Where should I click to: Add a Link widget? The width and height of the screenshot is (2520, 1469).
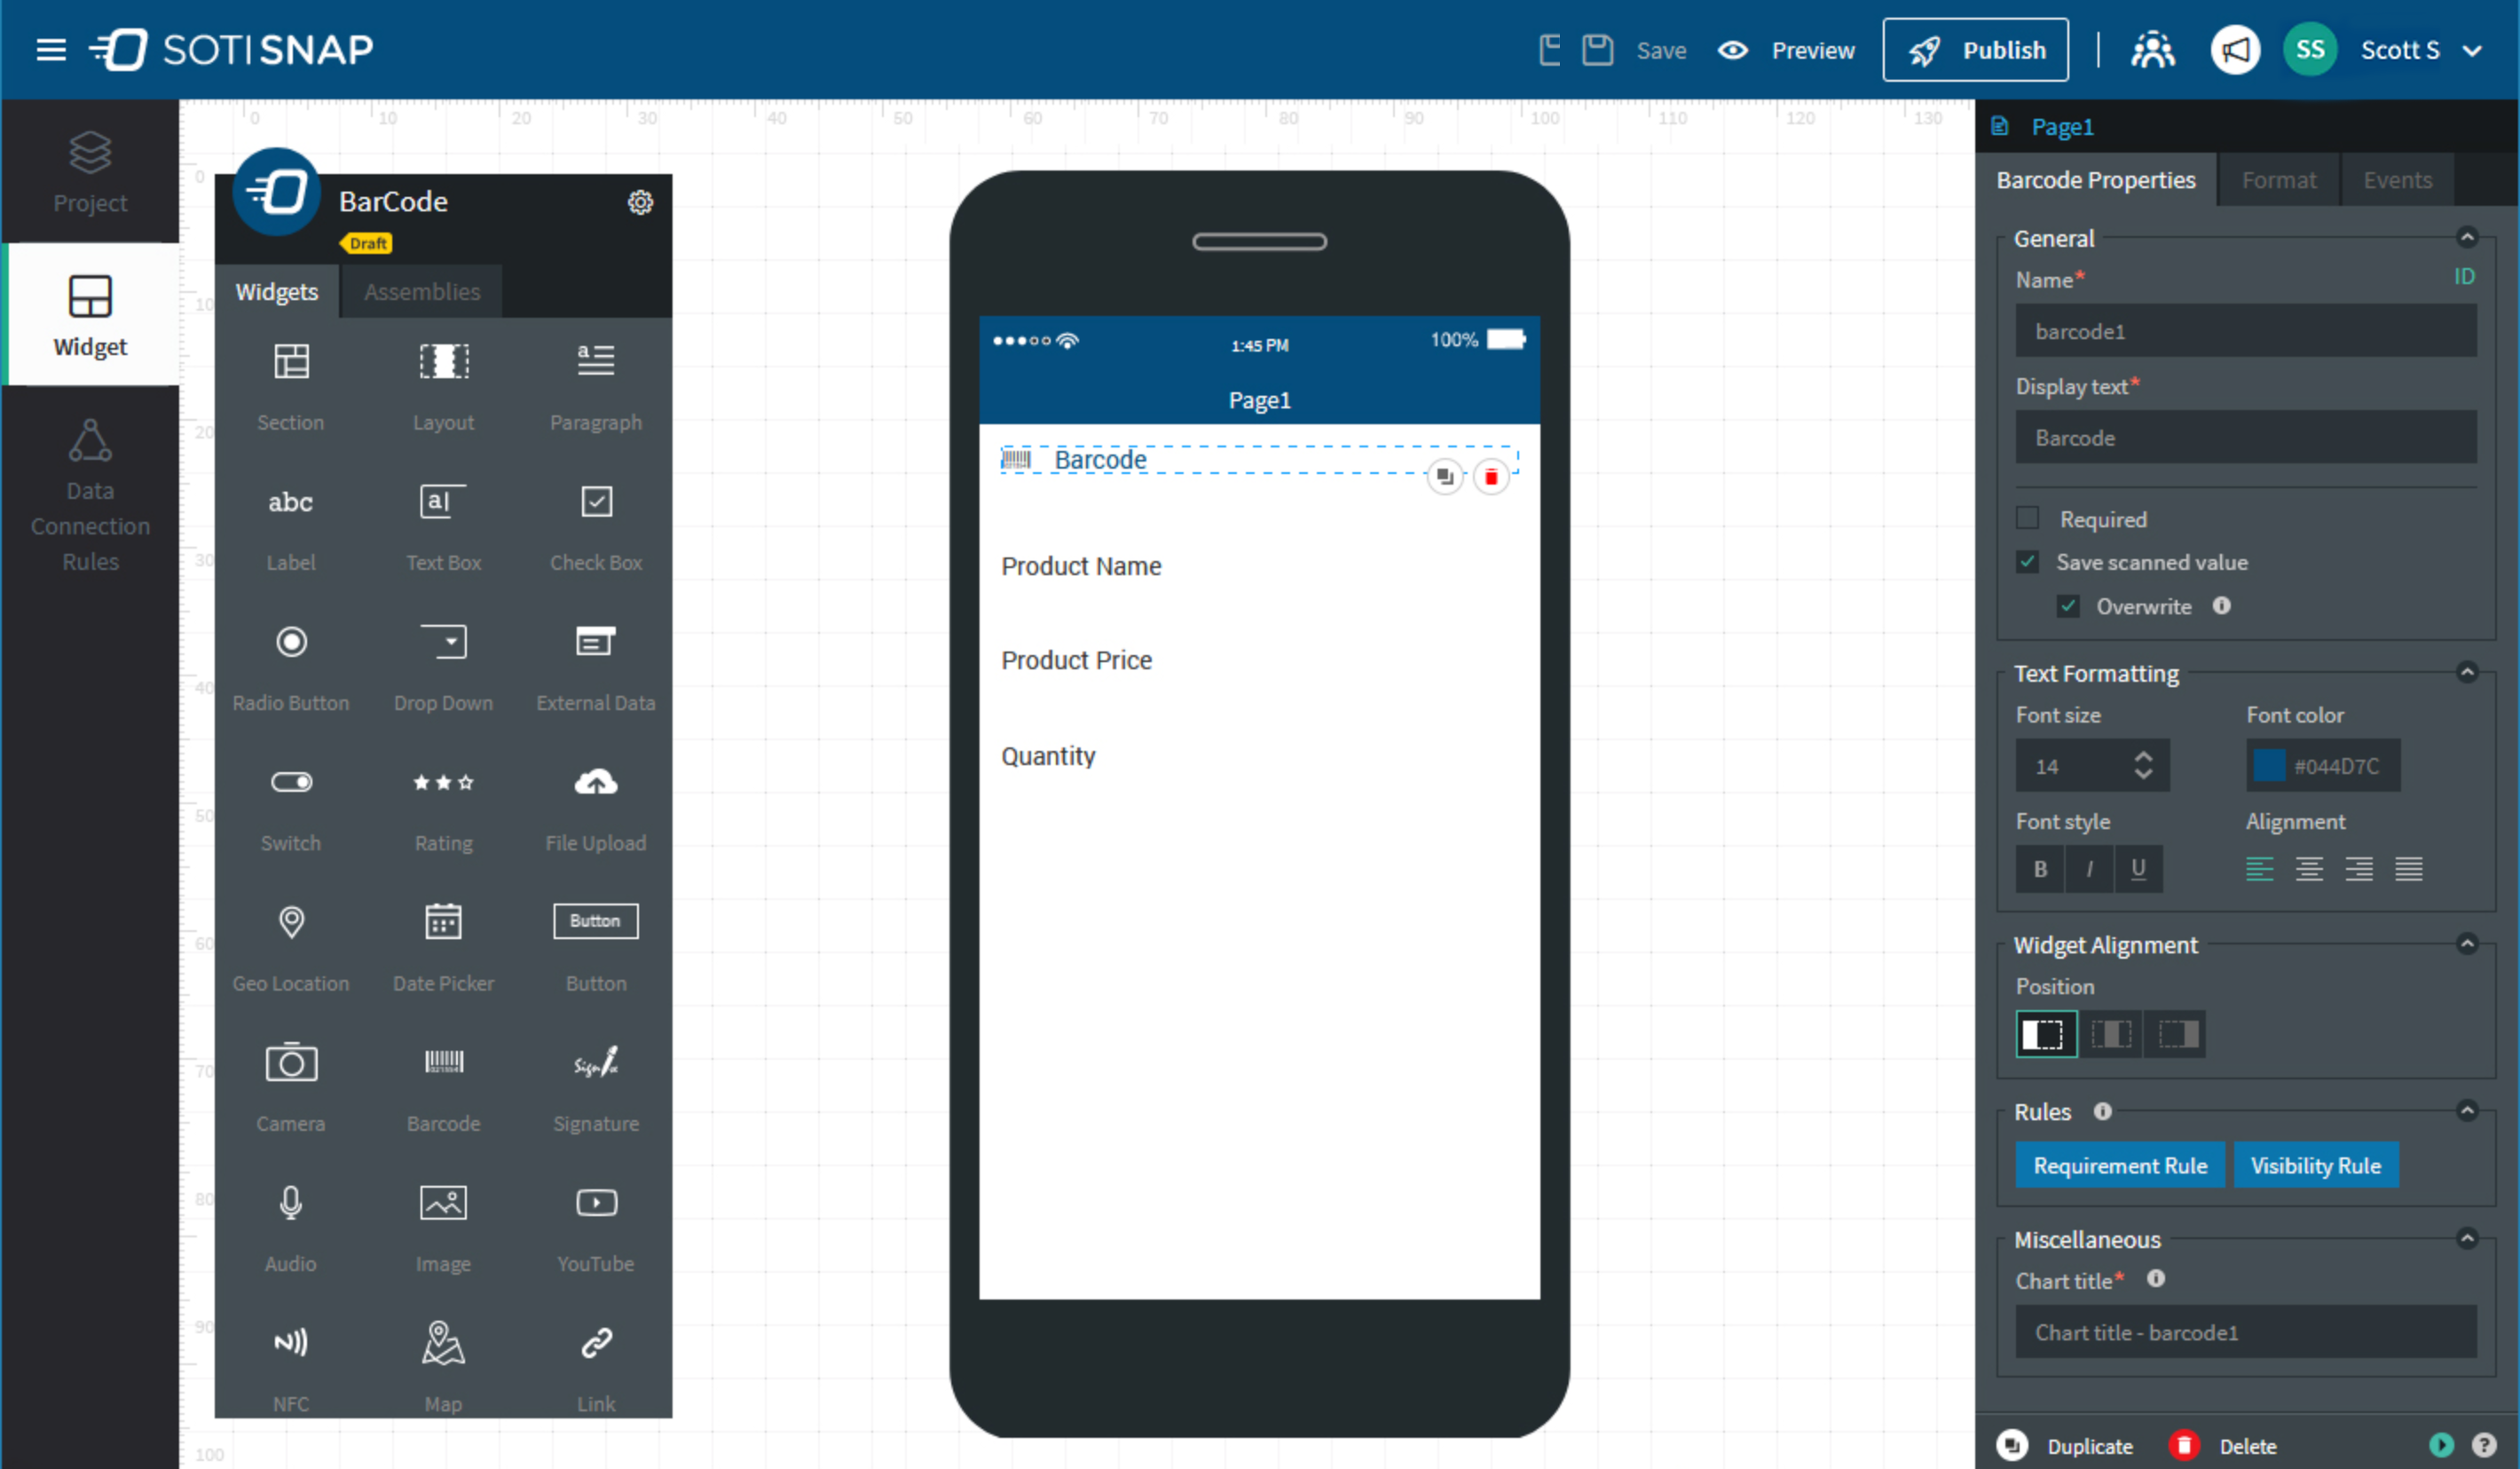click(x=596, y=1367)
